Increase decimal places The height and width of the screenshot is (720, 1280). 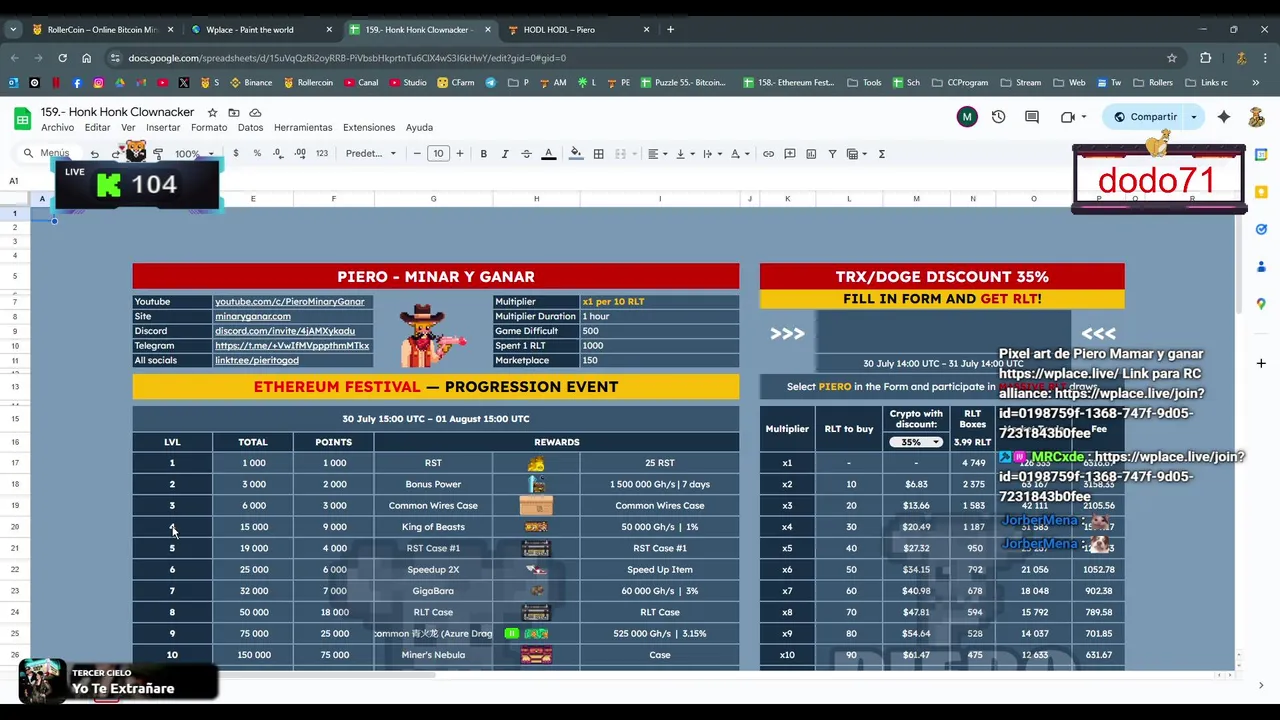(x=300, y=154)
